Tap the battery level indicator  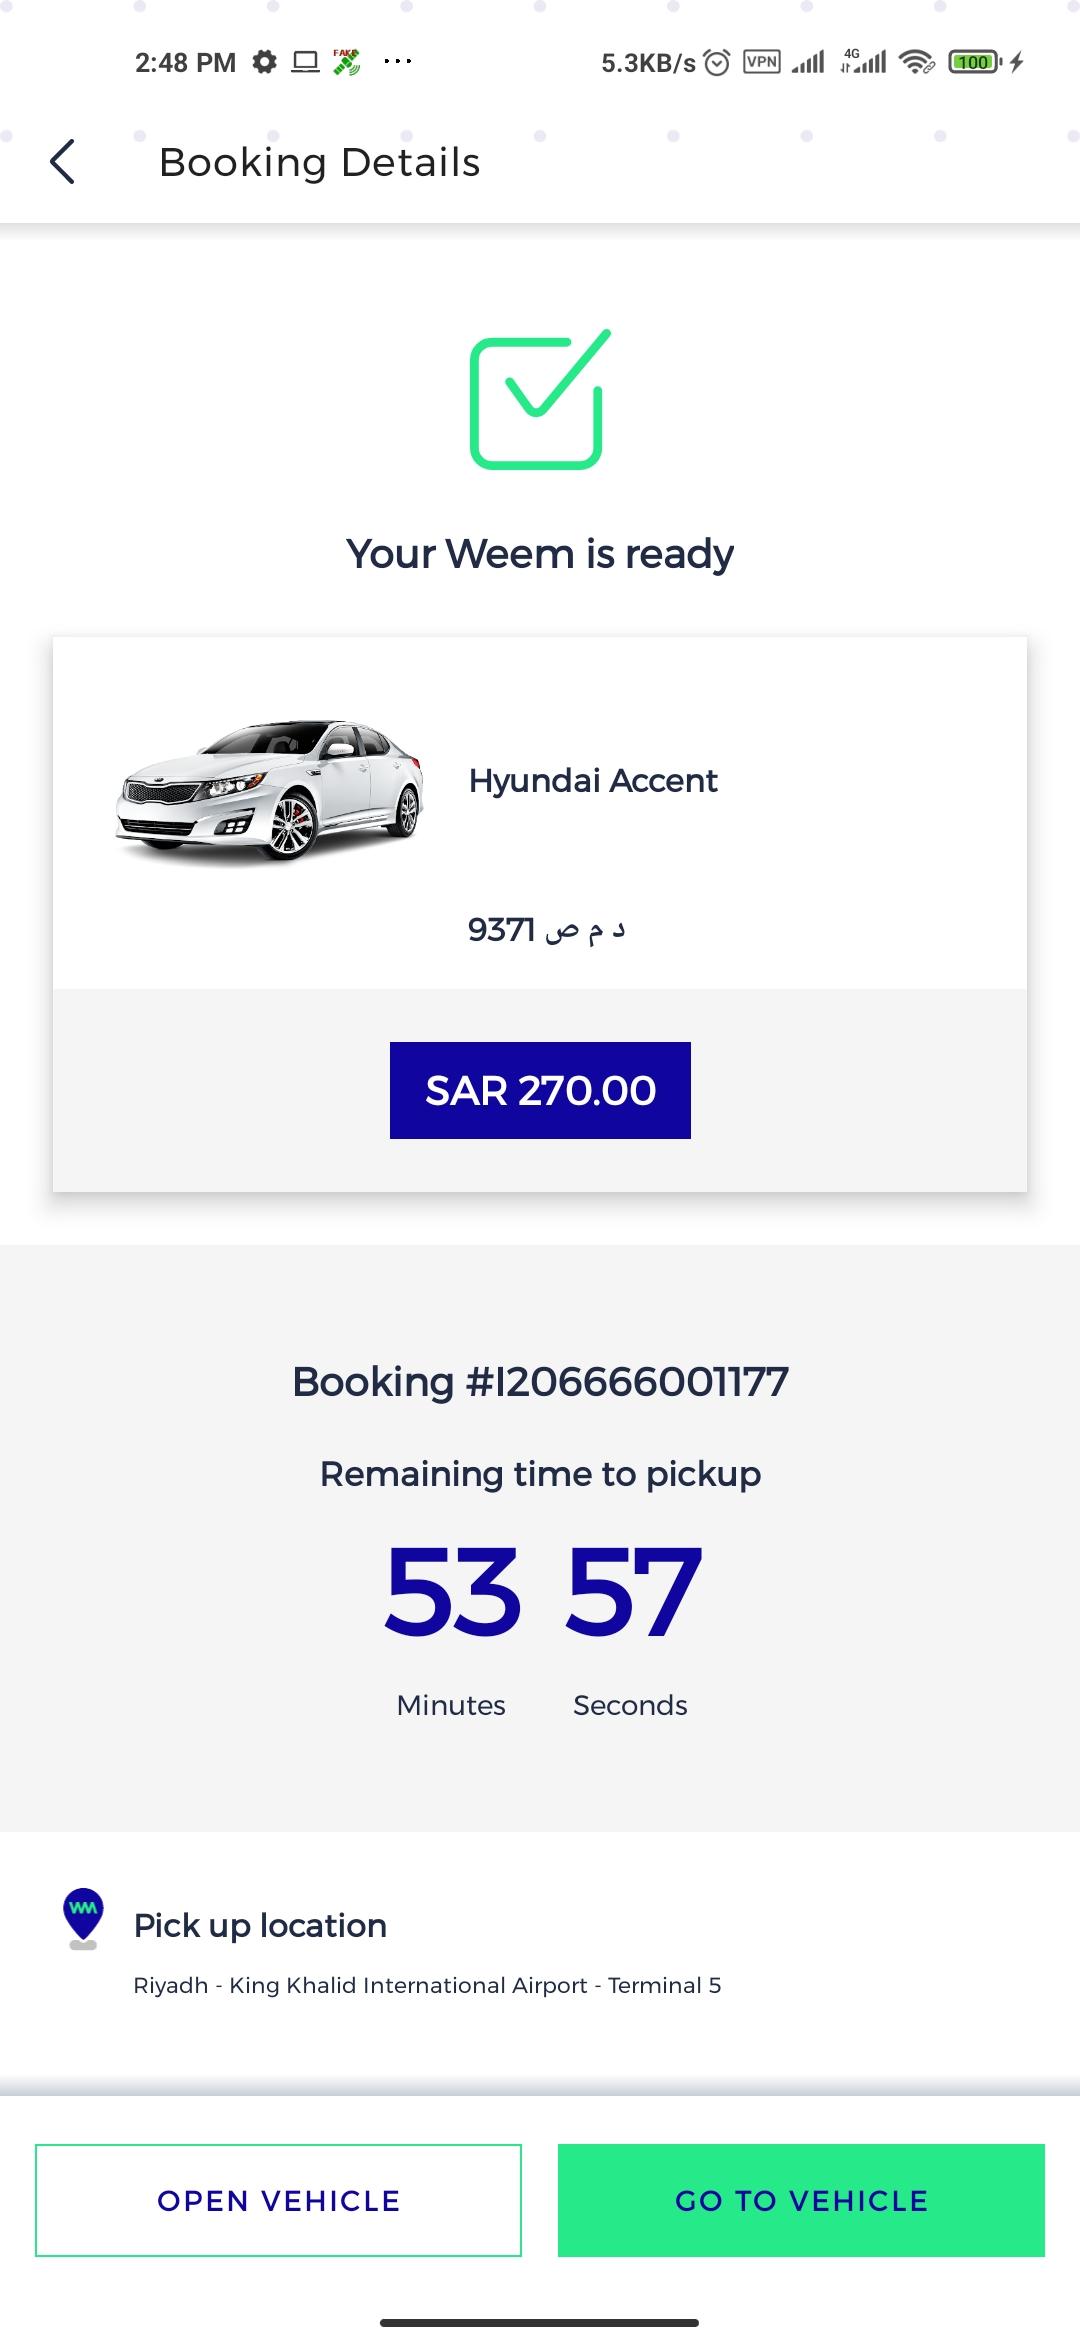click(974, 62)
